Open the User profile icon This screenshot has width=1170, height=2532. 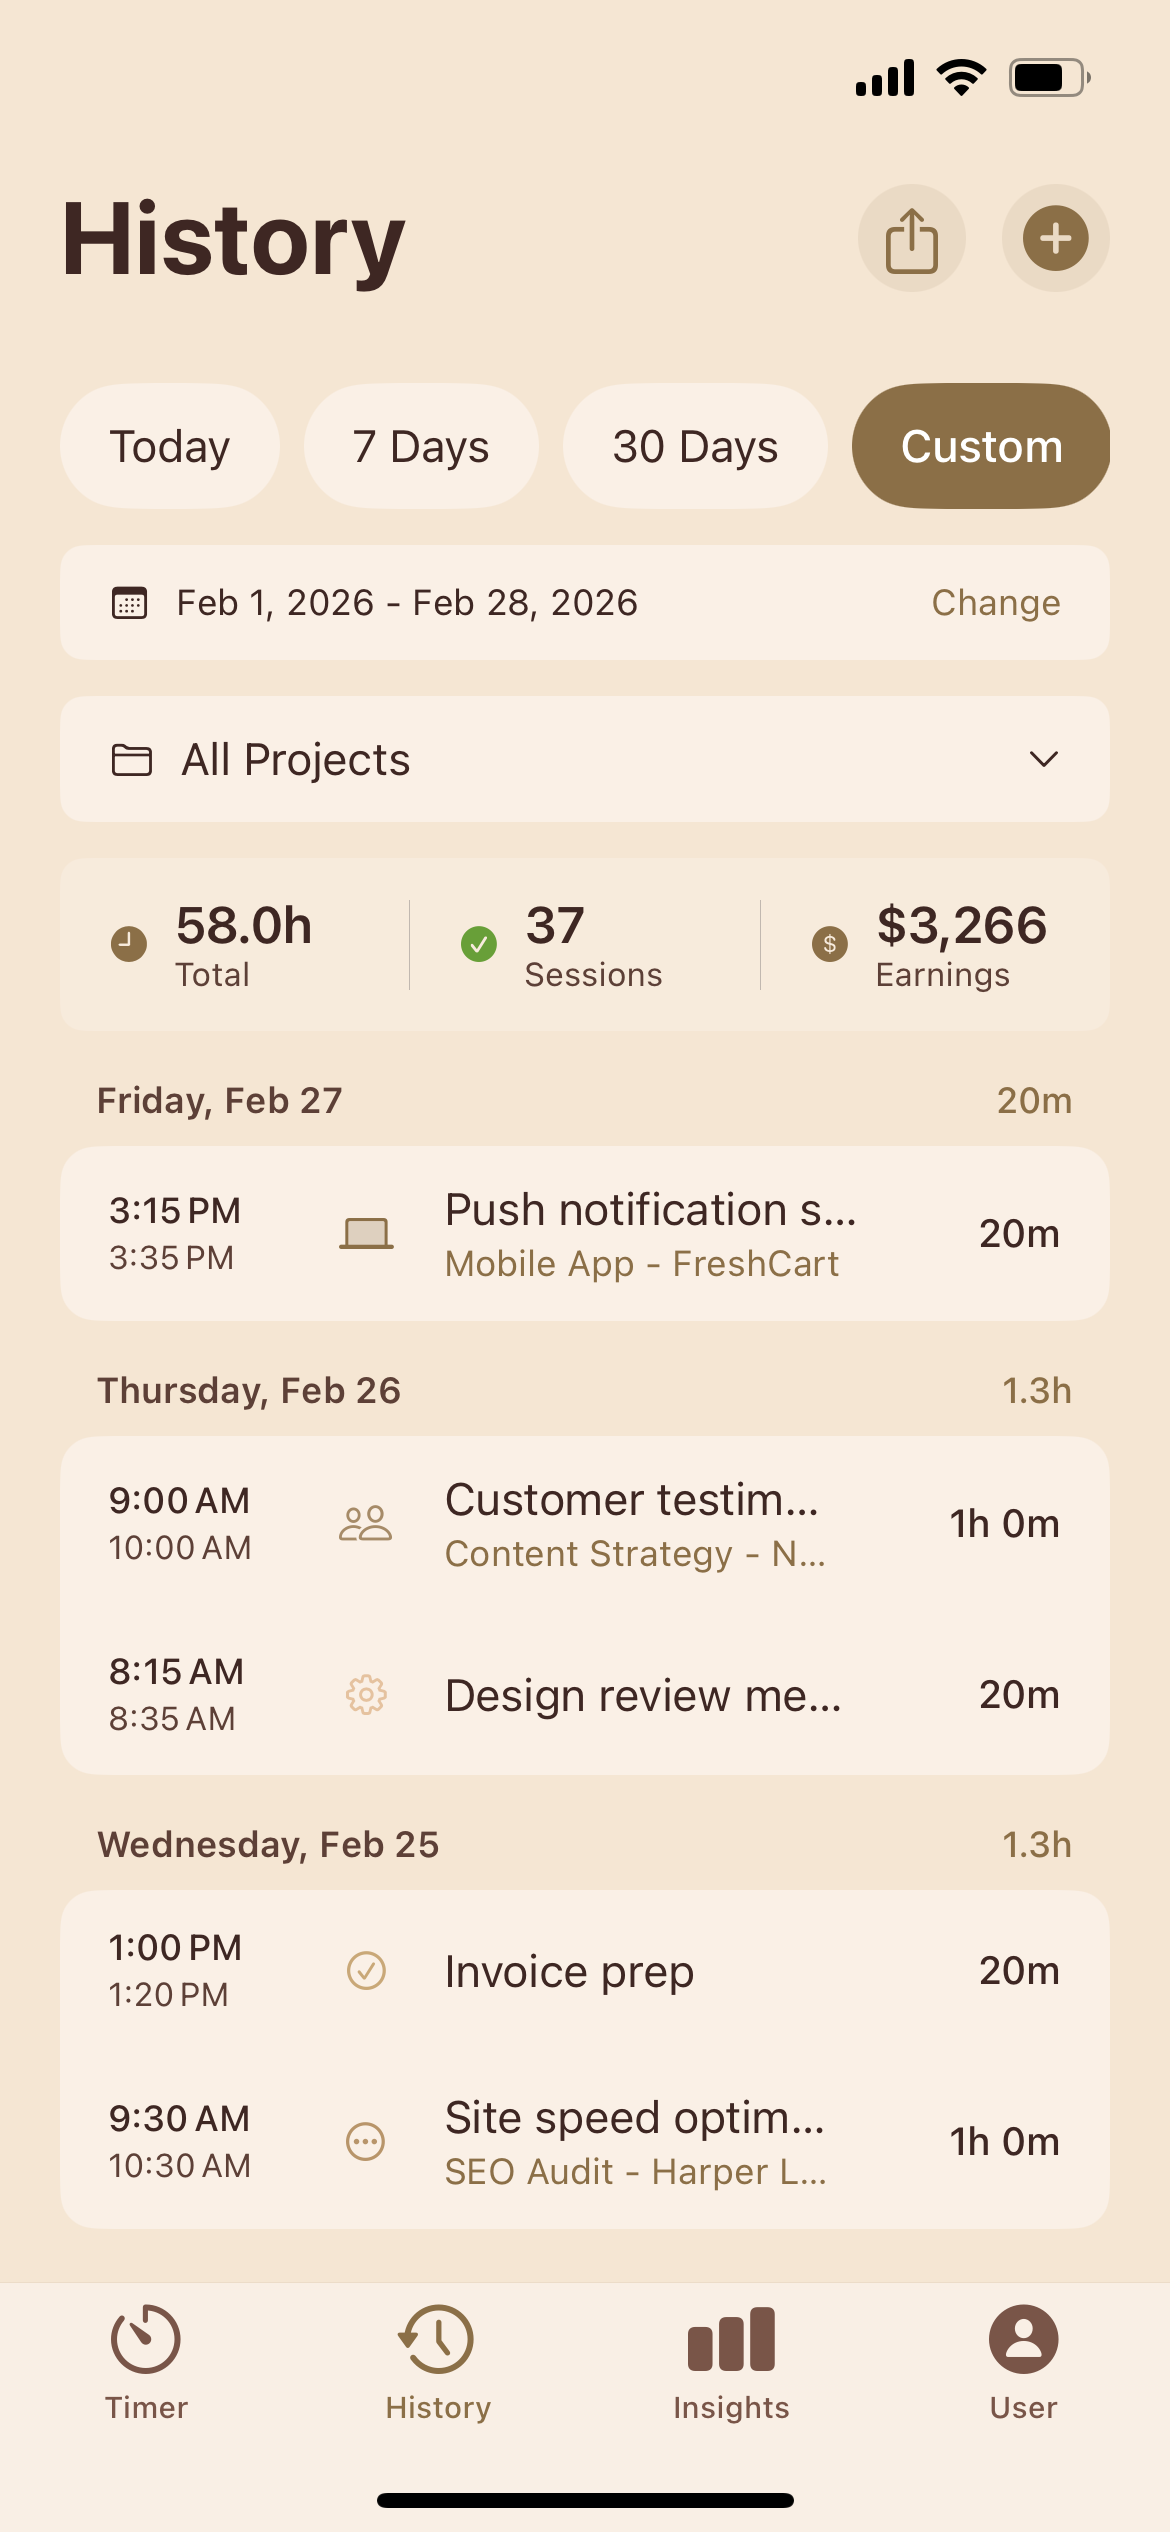pos(1023,2339)
